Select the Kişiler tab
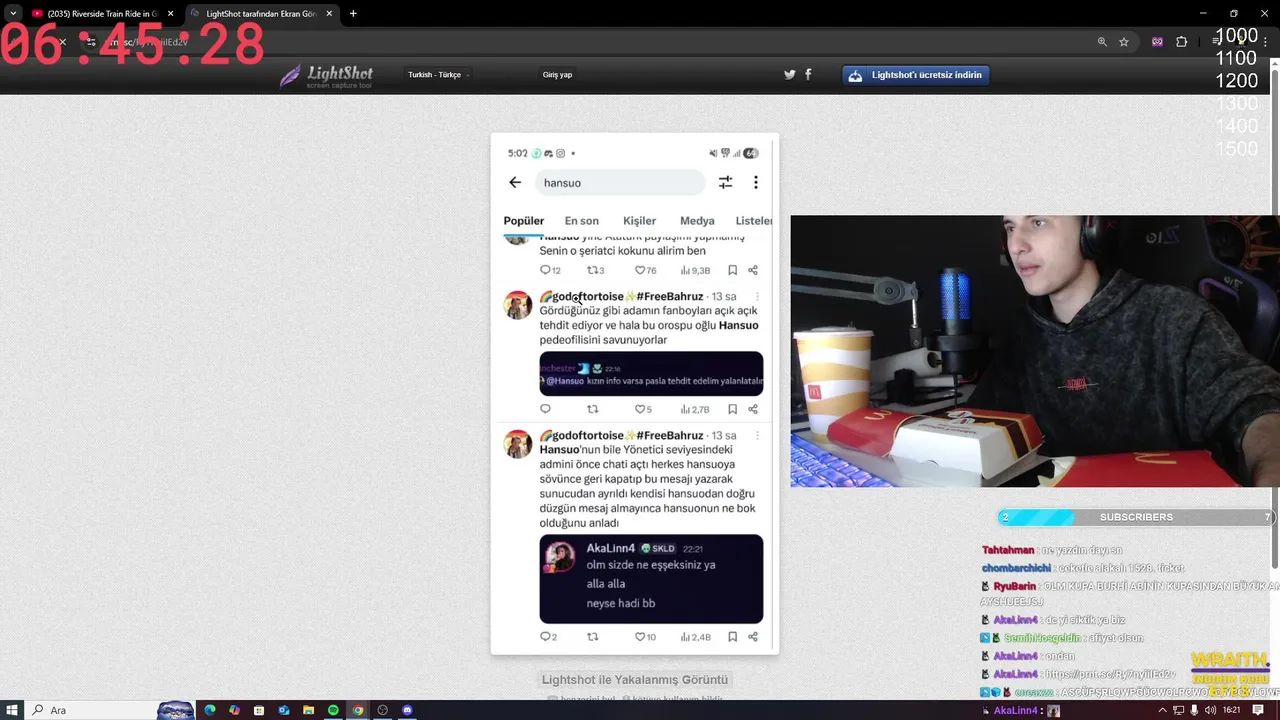 (640, 221)
